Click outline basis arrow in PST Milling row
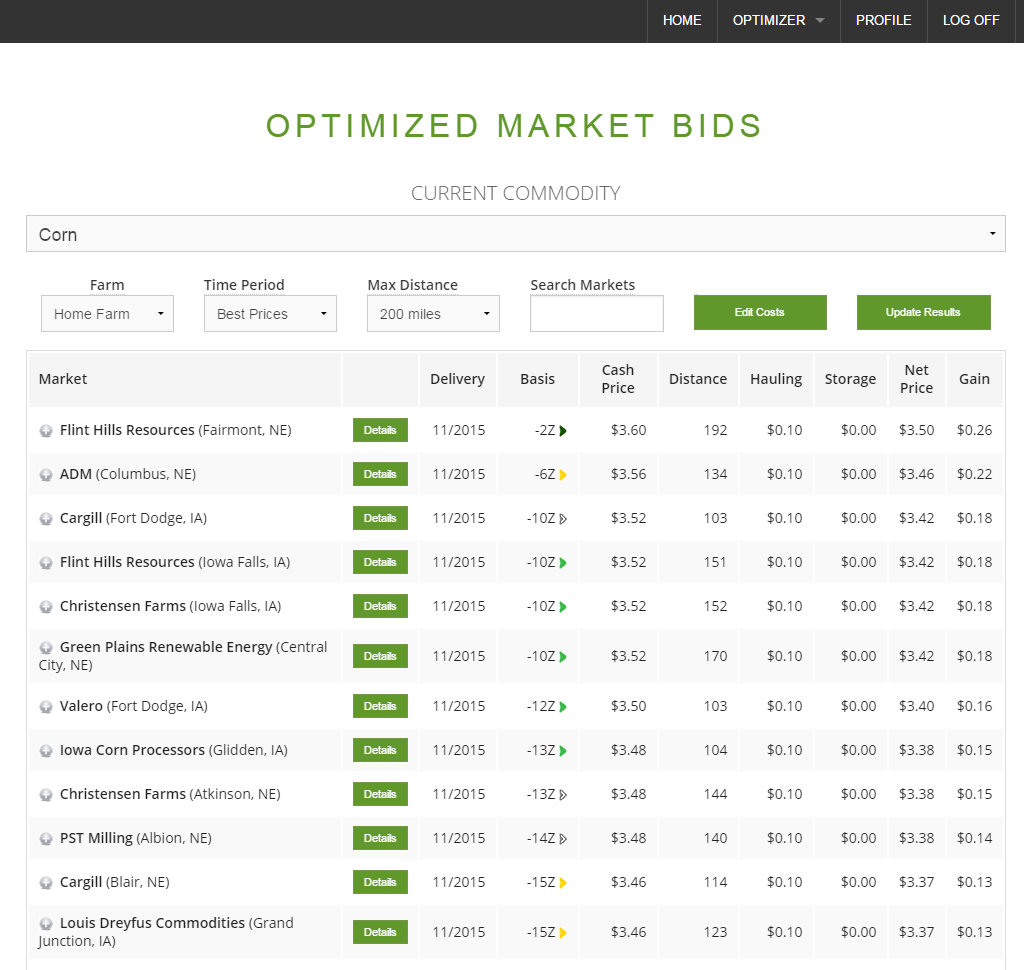 (563, 839)
